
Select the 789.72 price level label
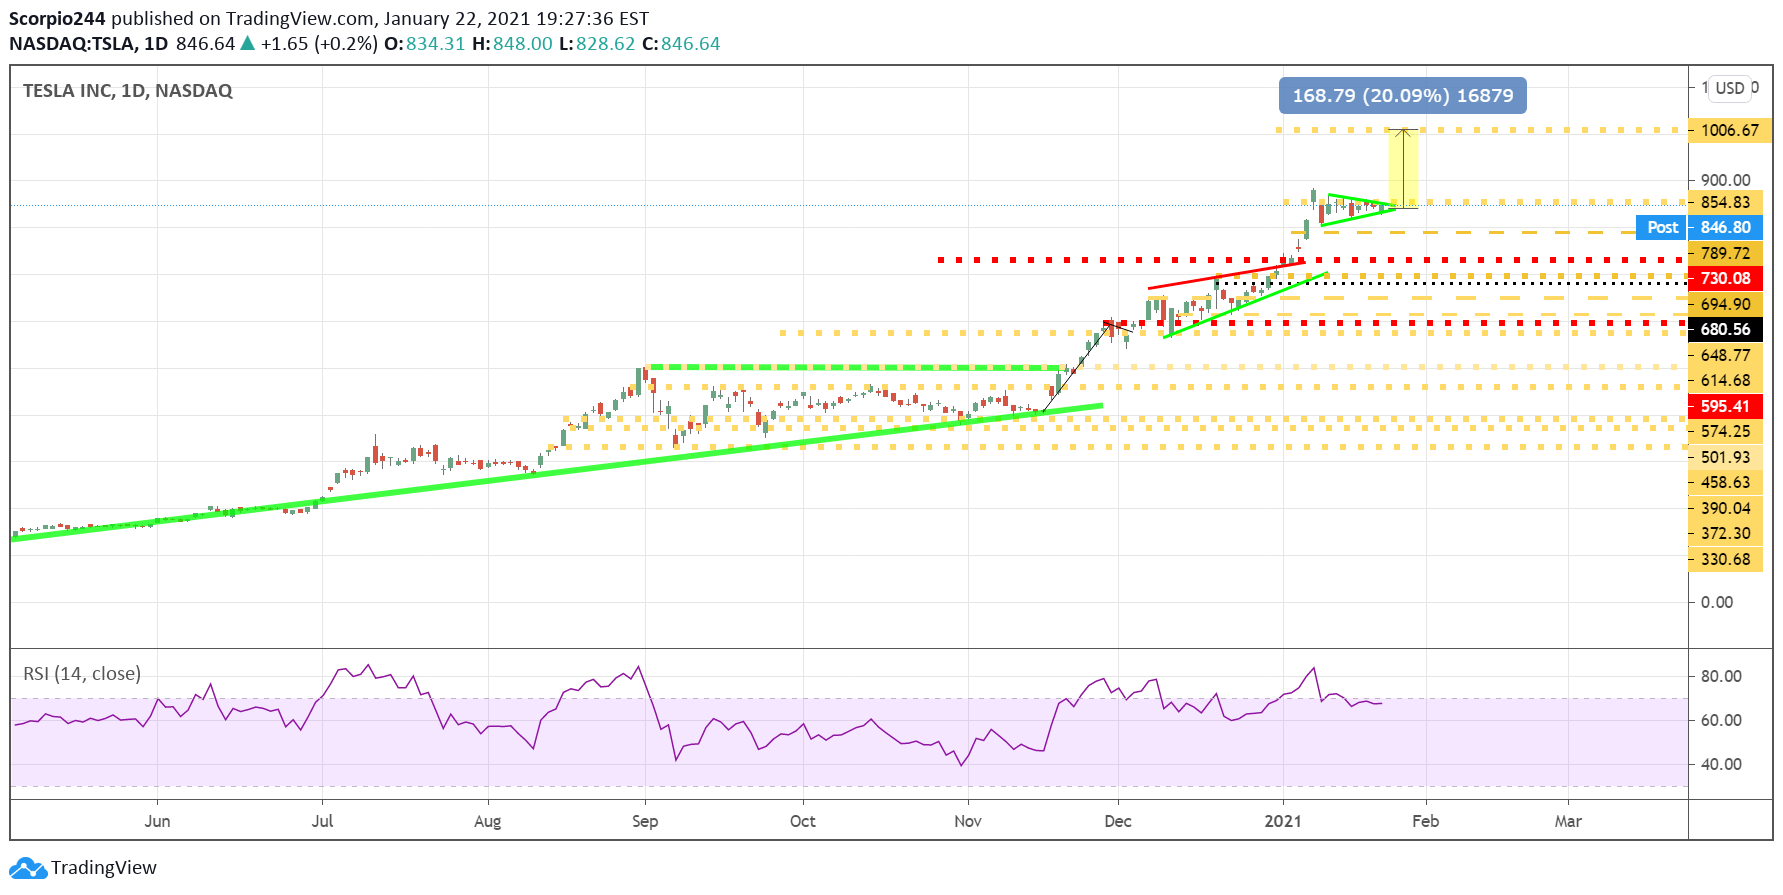click(1726, 253)
